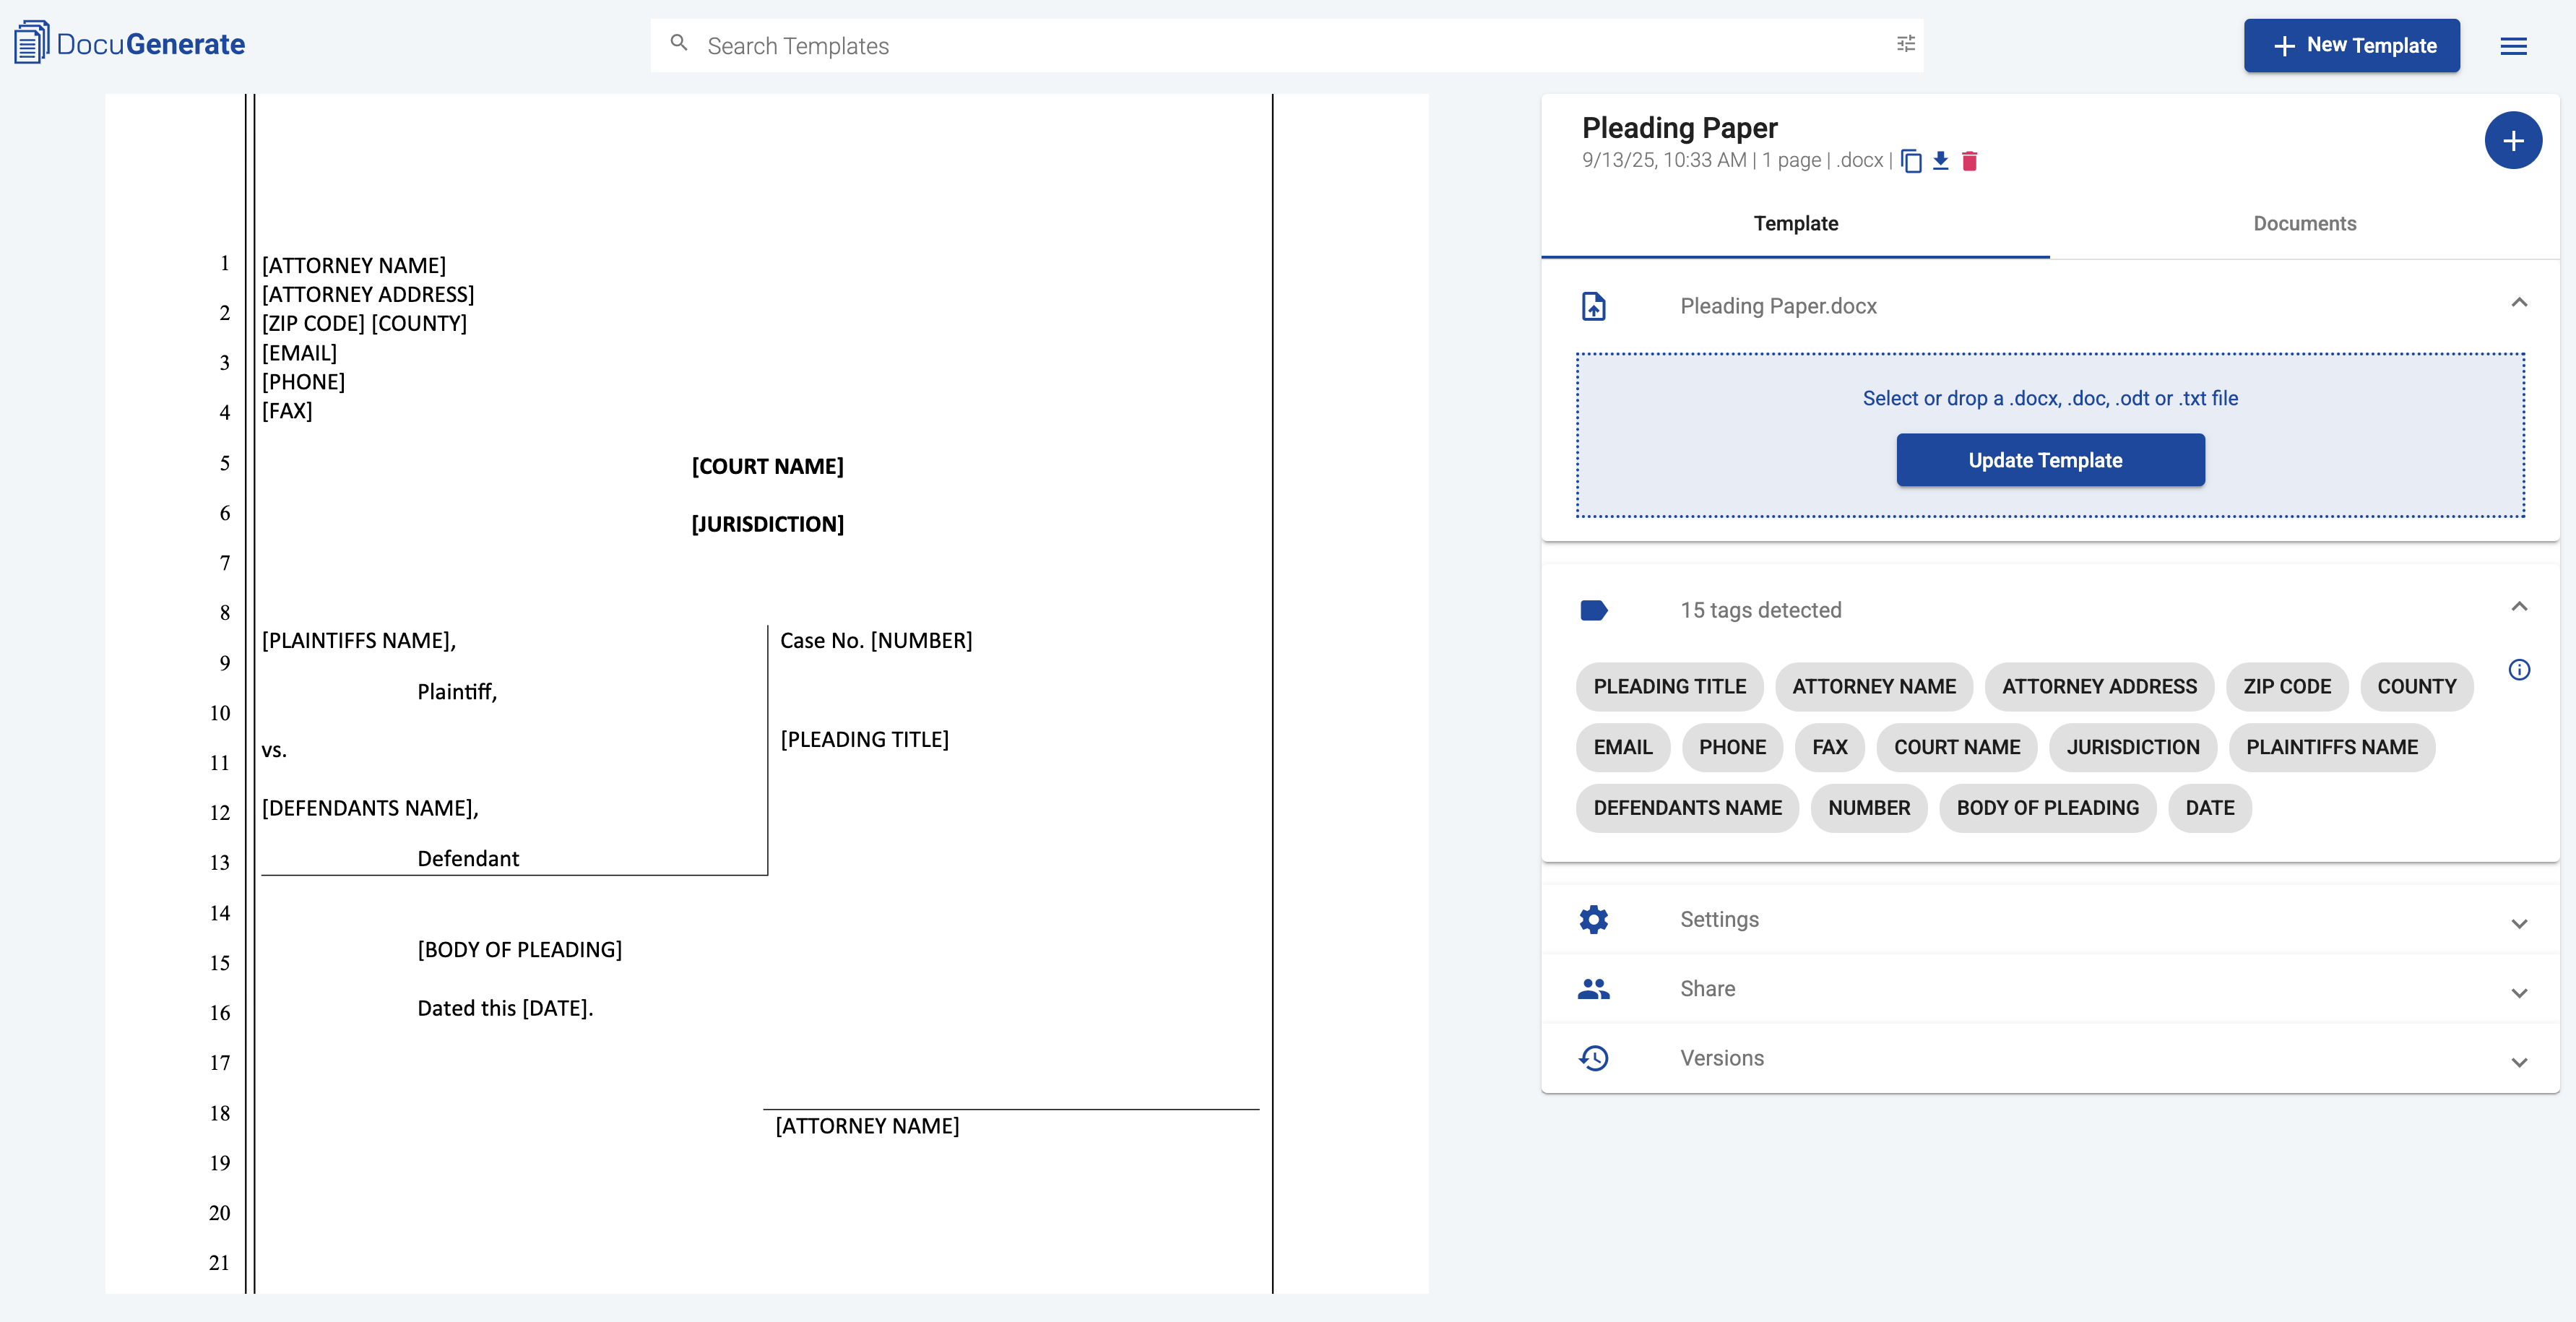The width and height of the screenshot is (2576, 1322).
Task: Expand the Settings section
Action: pos(2519,923)
